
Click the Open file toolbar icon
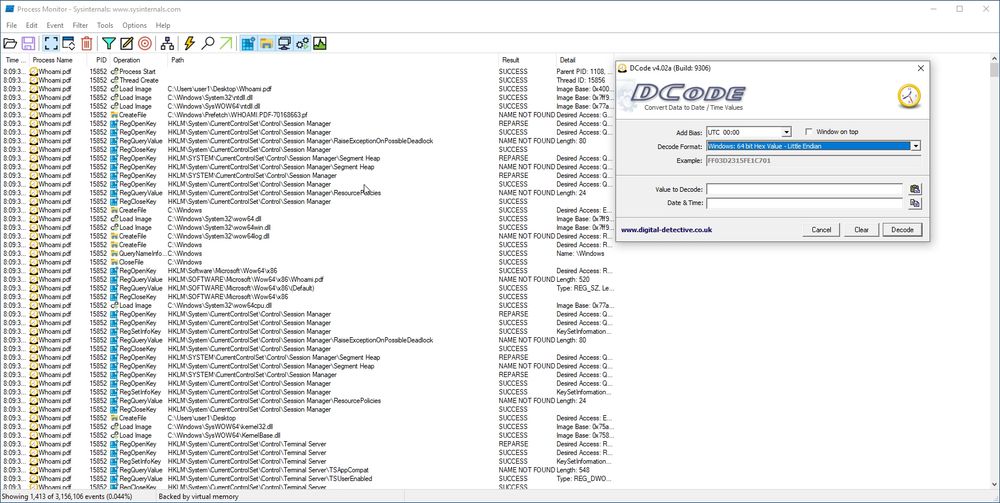click(10, 43)
